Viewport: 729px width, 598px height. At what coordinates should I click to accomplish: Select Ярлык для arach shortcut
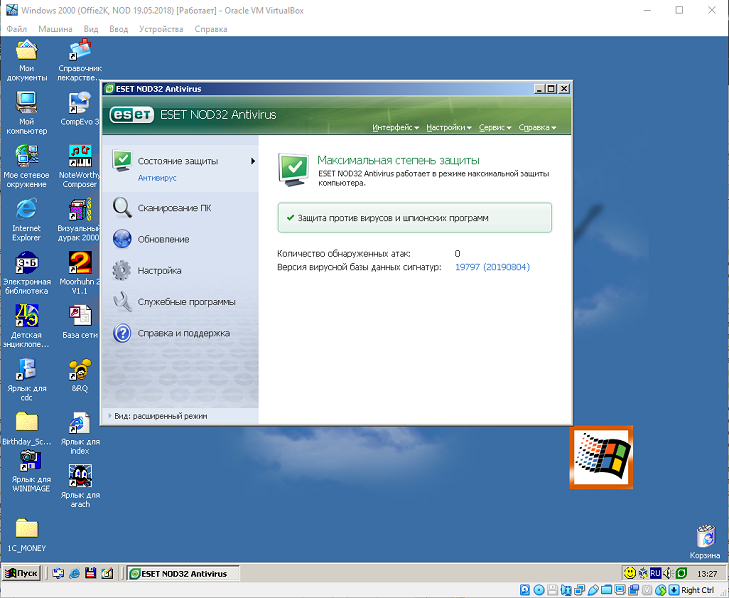click(x=80, y=486)
